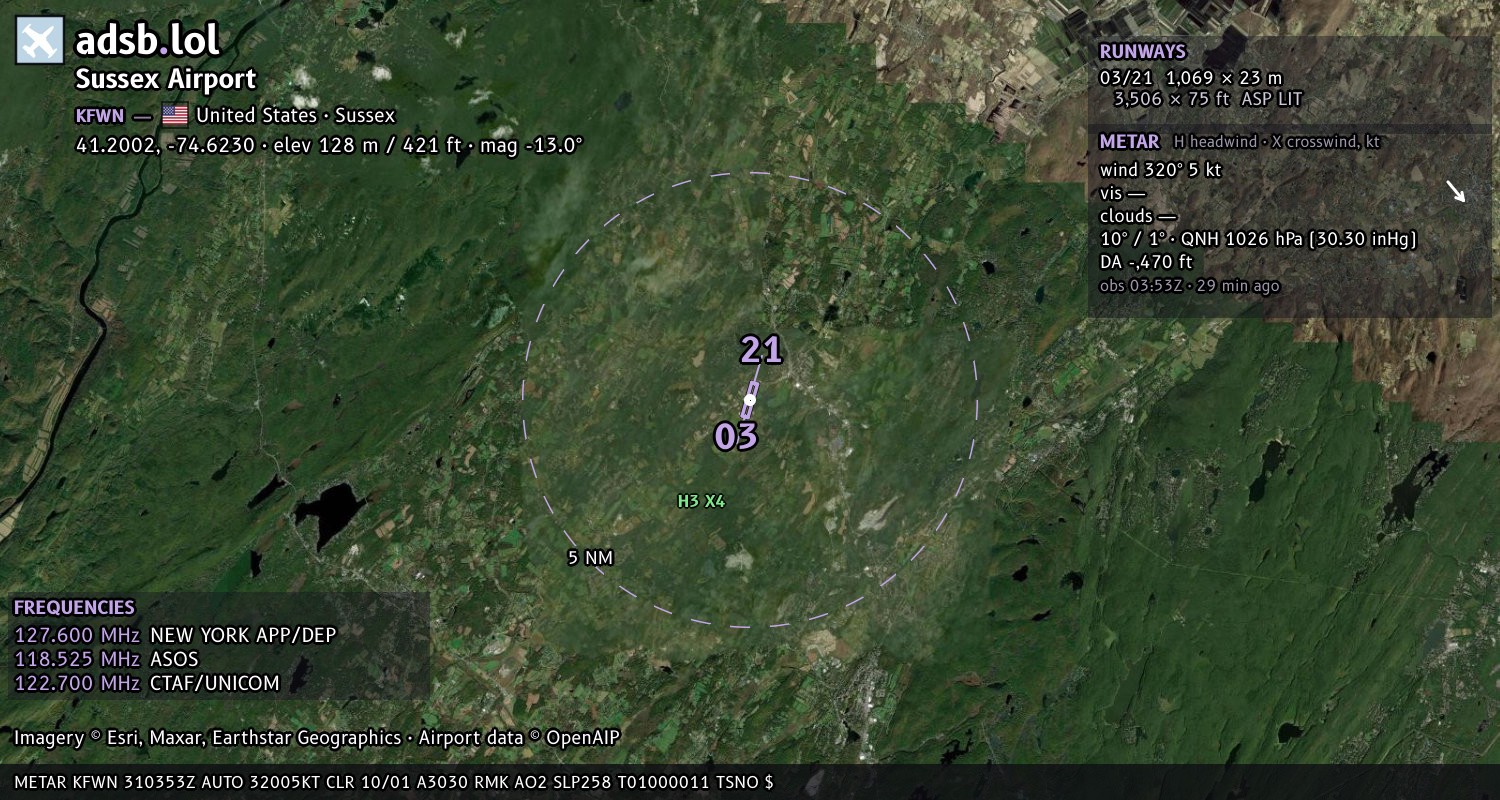
Task: Click the raw METAR string in the bottom bar
Action: (x=394, y=782)
